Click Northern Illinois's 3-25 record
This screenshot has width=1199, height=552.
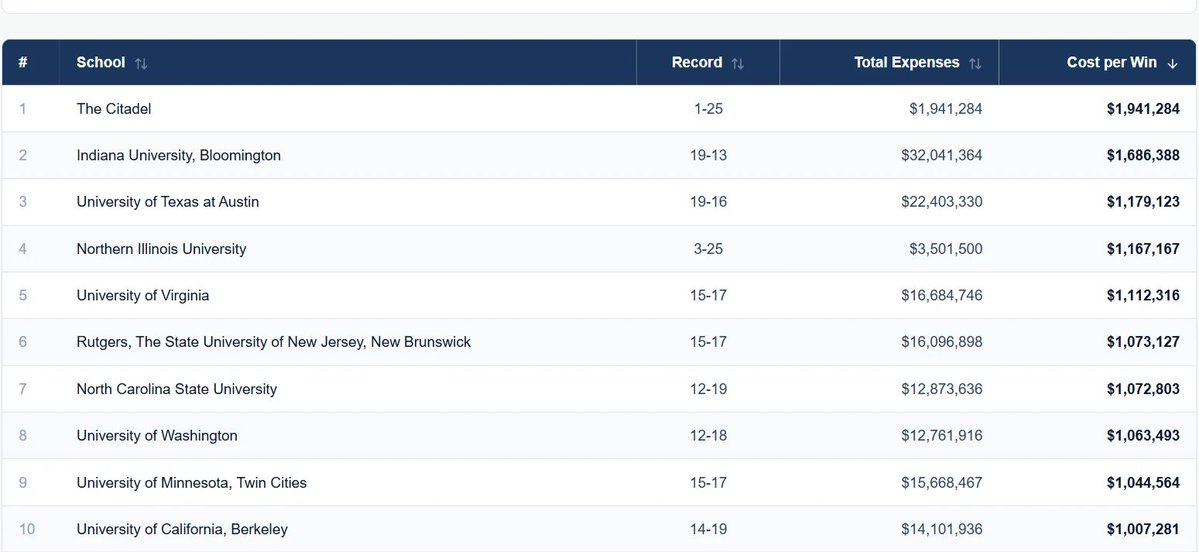(708, 248)
